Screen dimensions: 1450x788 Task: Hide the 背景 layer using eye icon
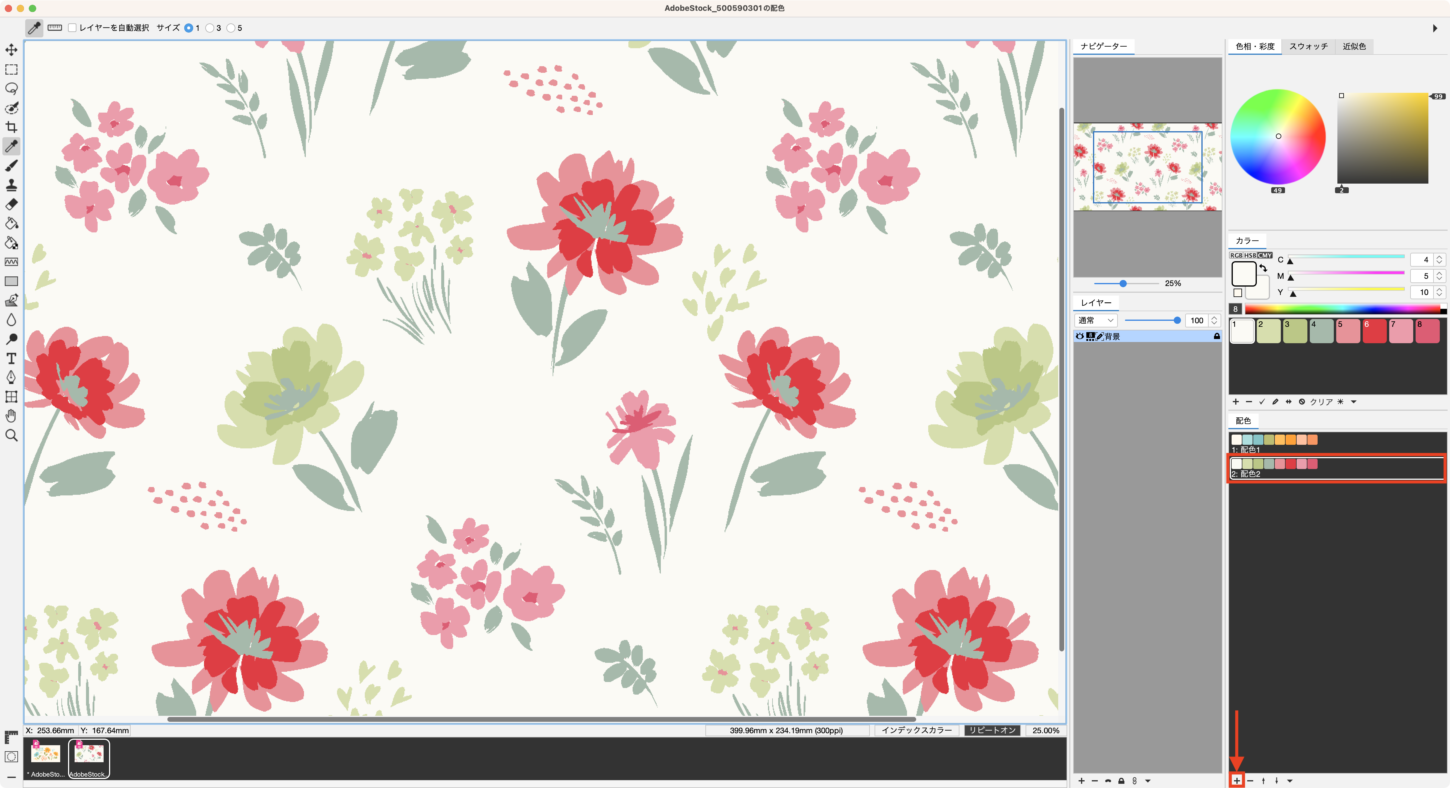click(1080, 337)
